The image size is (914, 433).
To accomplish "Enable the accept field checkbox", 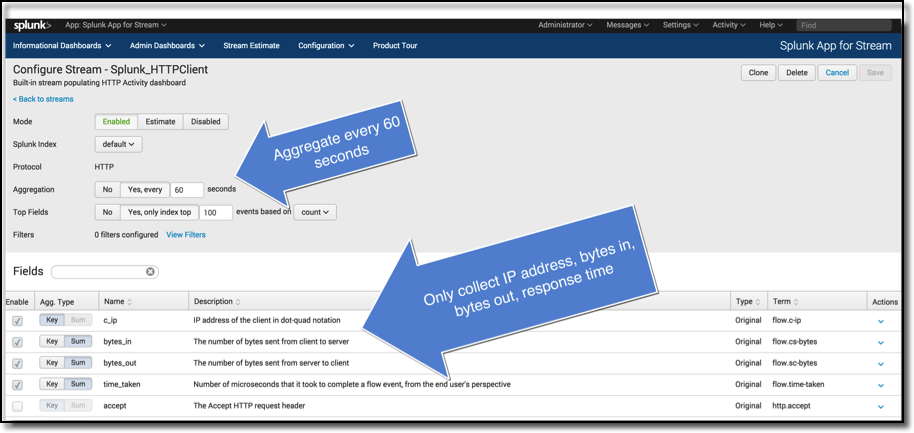I will click(x=17, y=406).
